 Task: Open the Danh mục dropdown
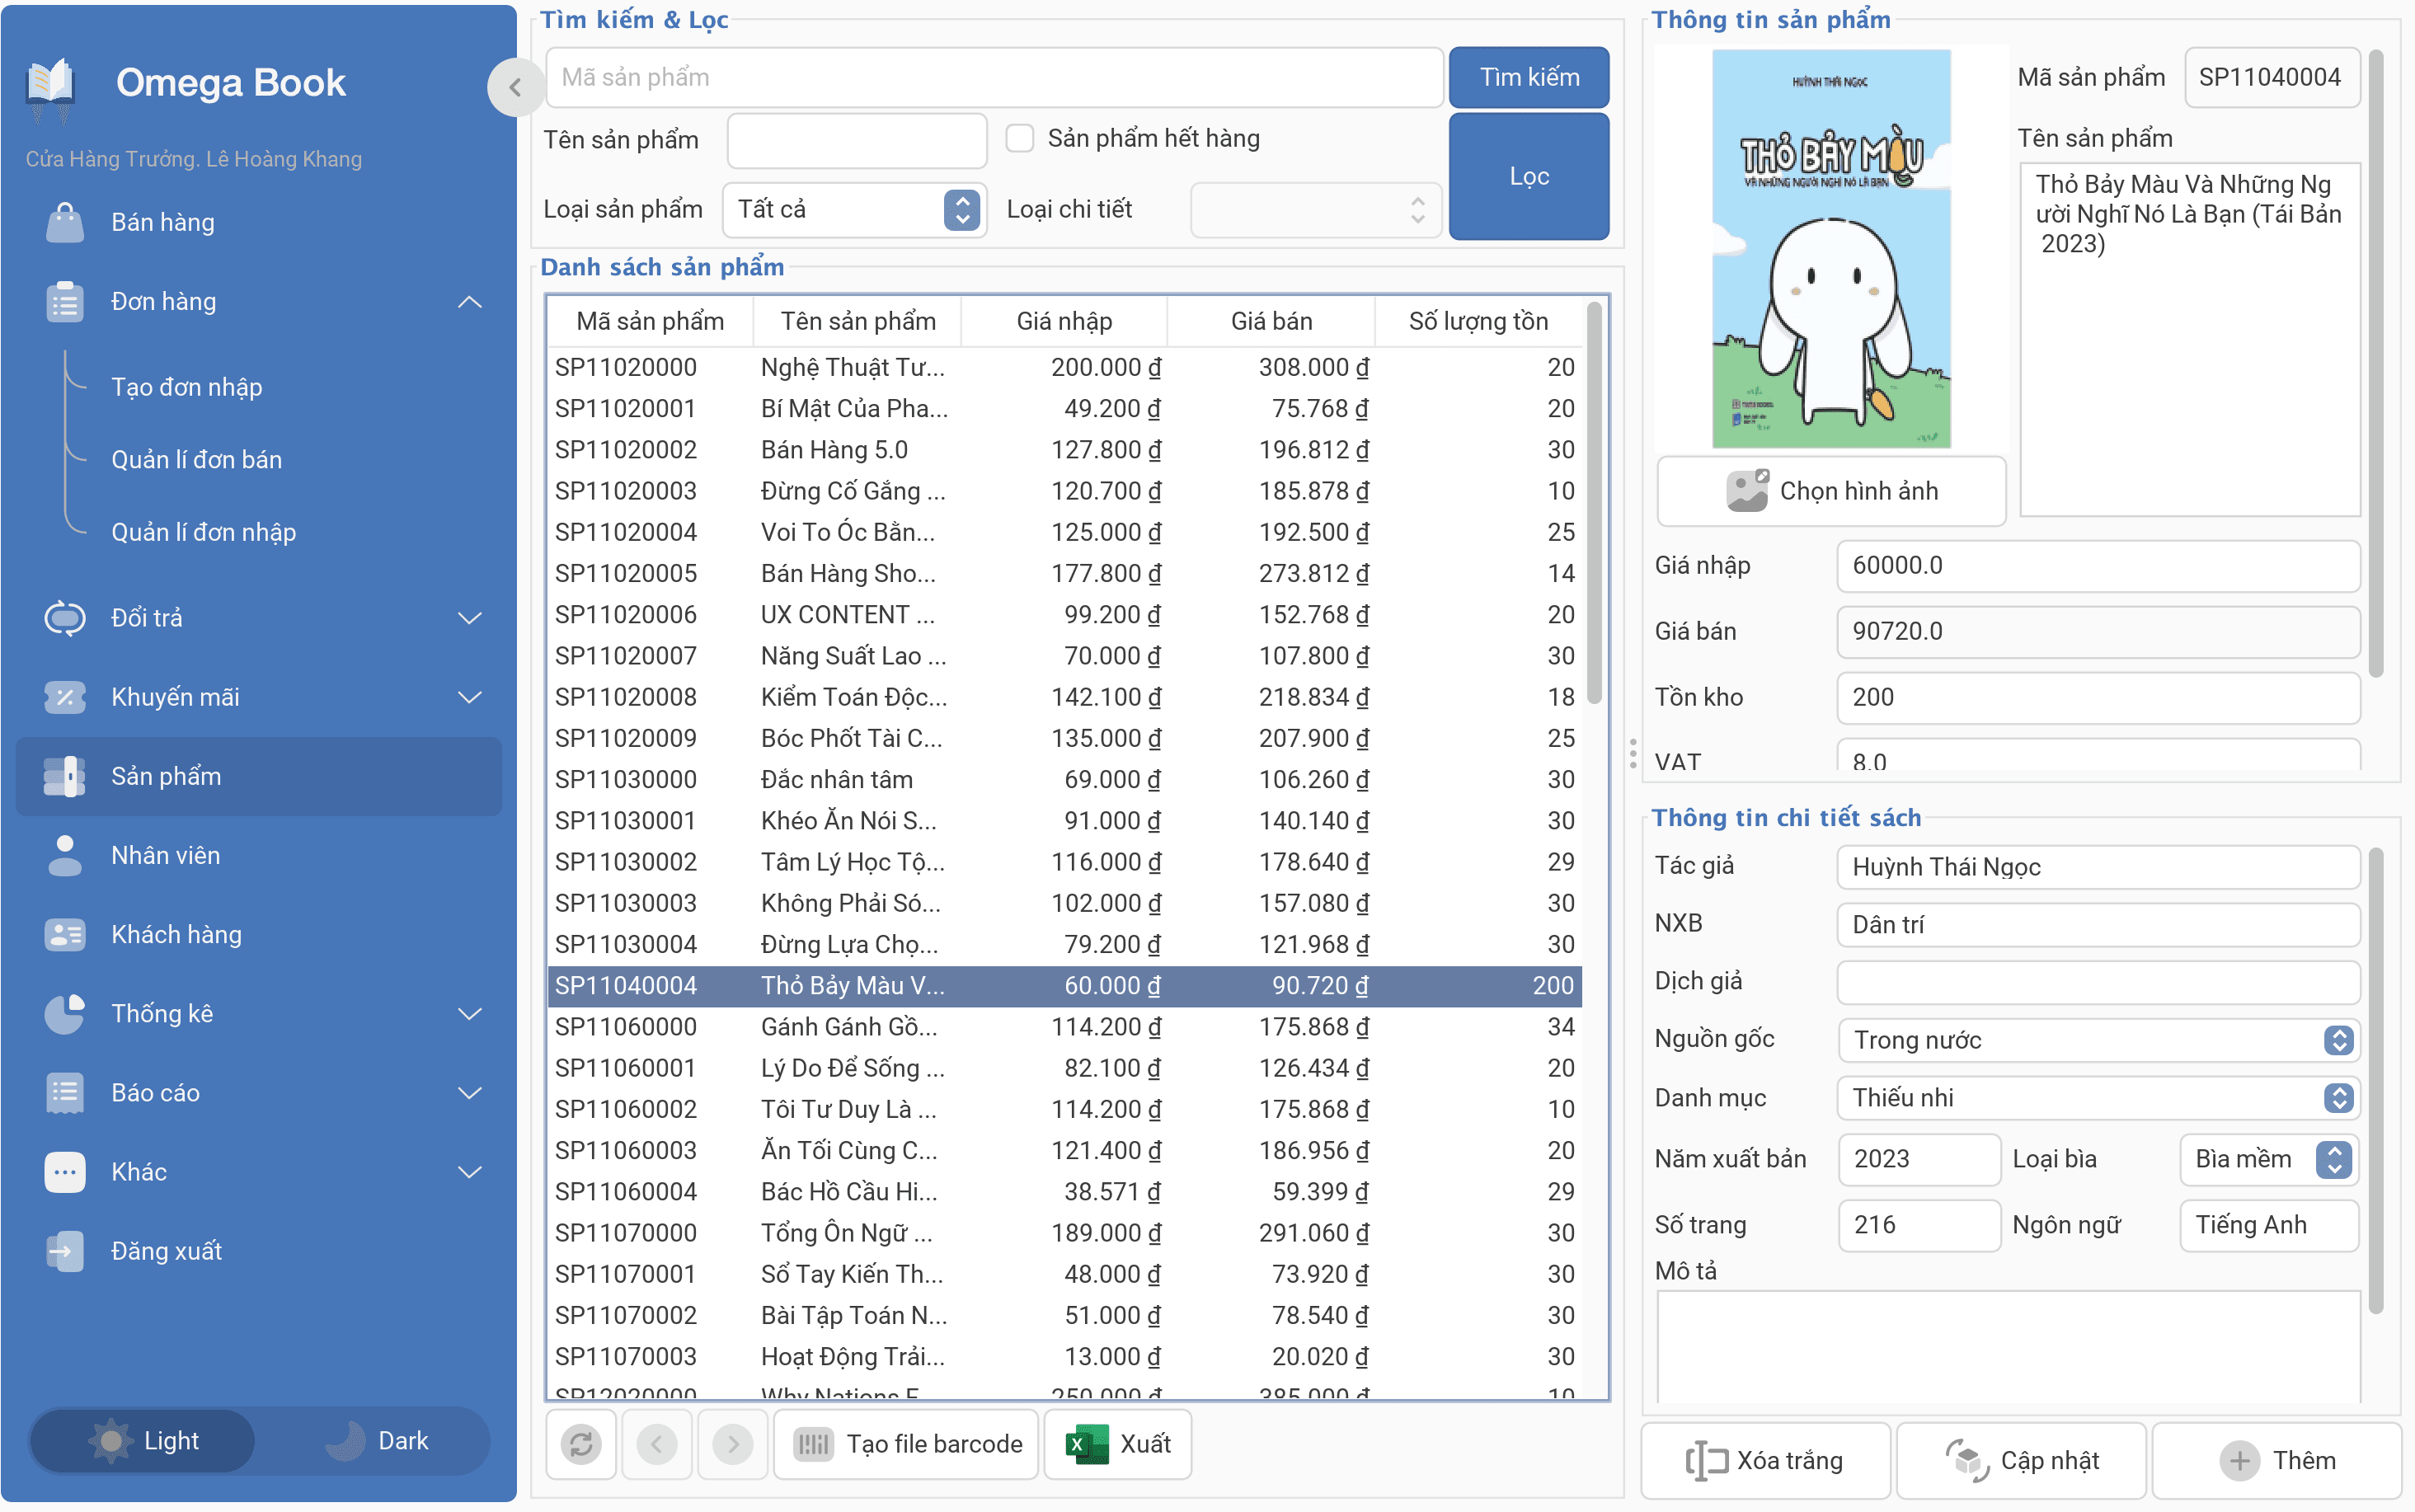coord(2098,1098)
